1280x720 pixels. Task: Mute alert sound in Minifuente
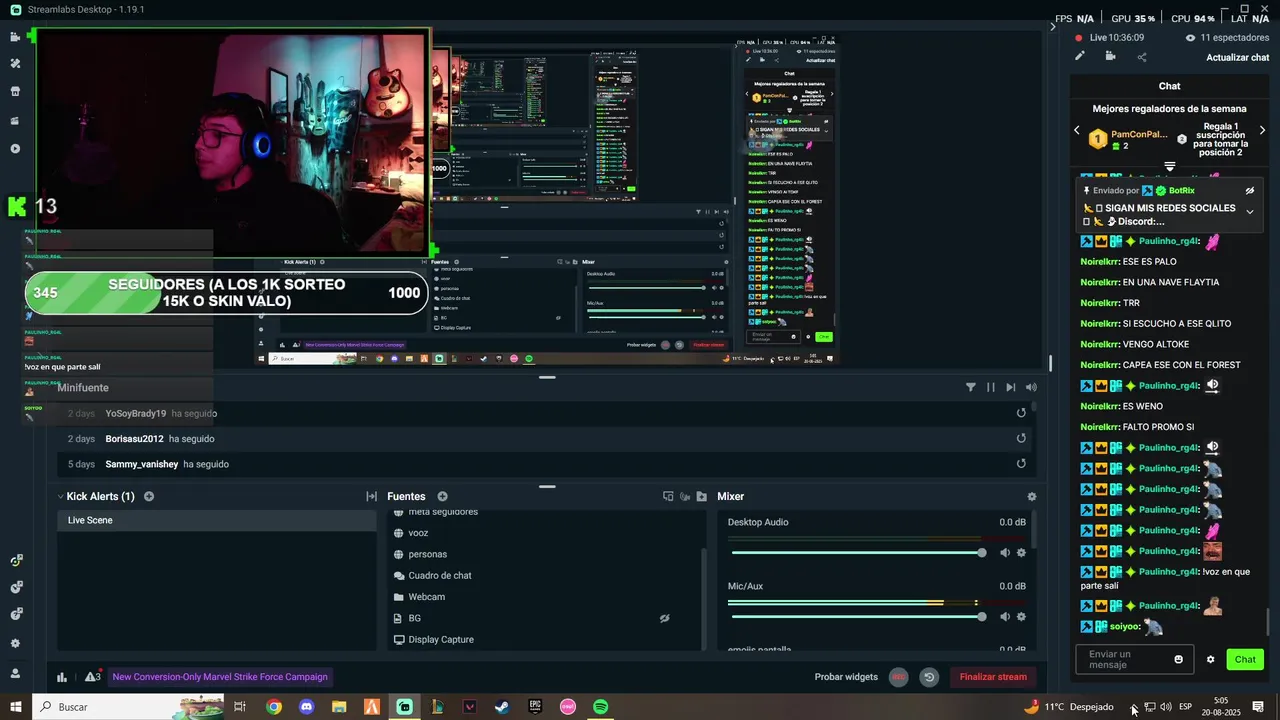[1031, 387]
